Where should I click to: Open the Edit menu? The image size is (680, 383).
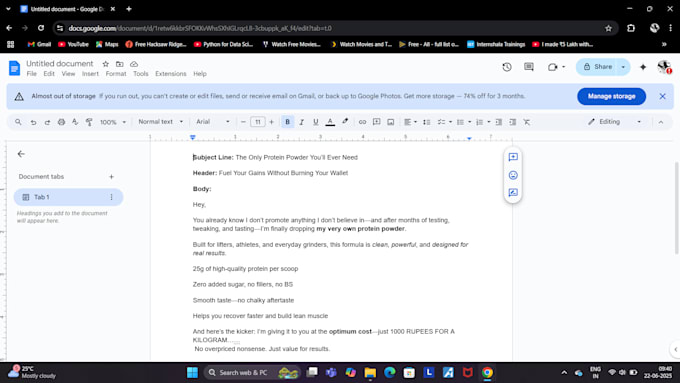(49, 74)
